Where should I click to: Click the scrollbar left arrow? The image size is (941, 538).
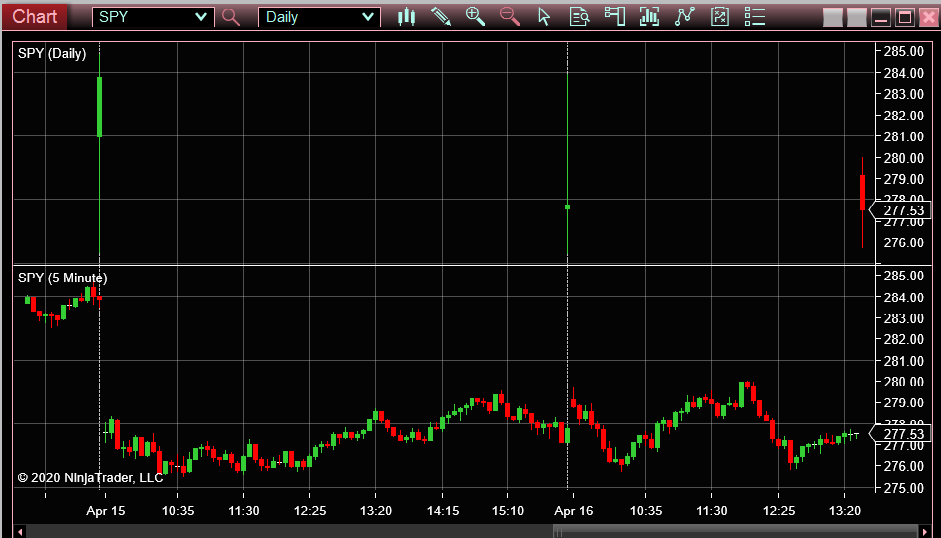20,531
